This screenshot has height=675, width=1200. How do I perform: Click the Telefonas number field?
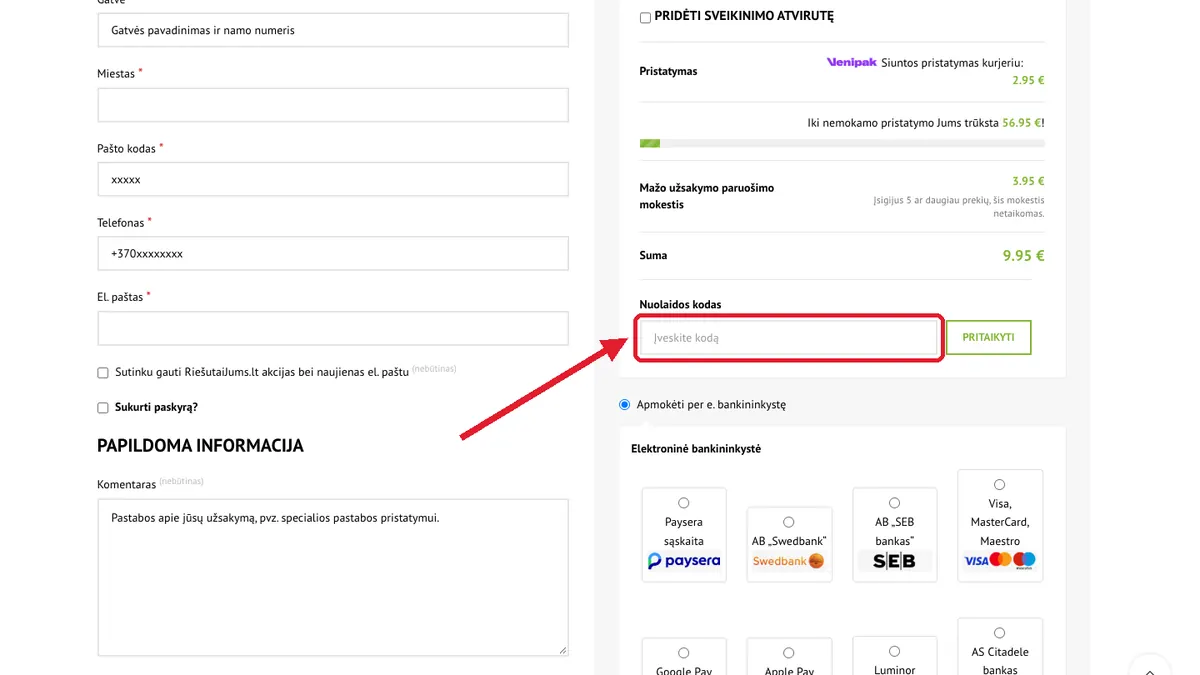333,254
